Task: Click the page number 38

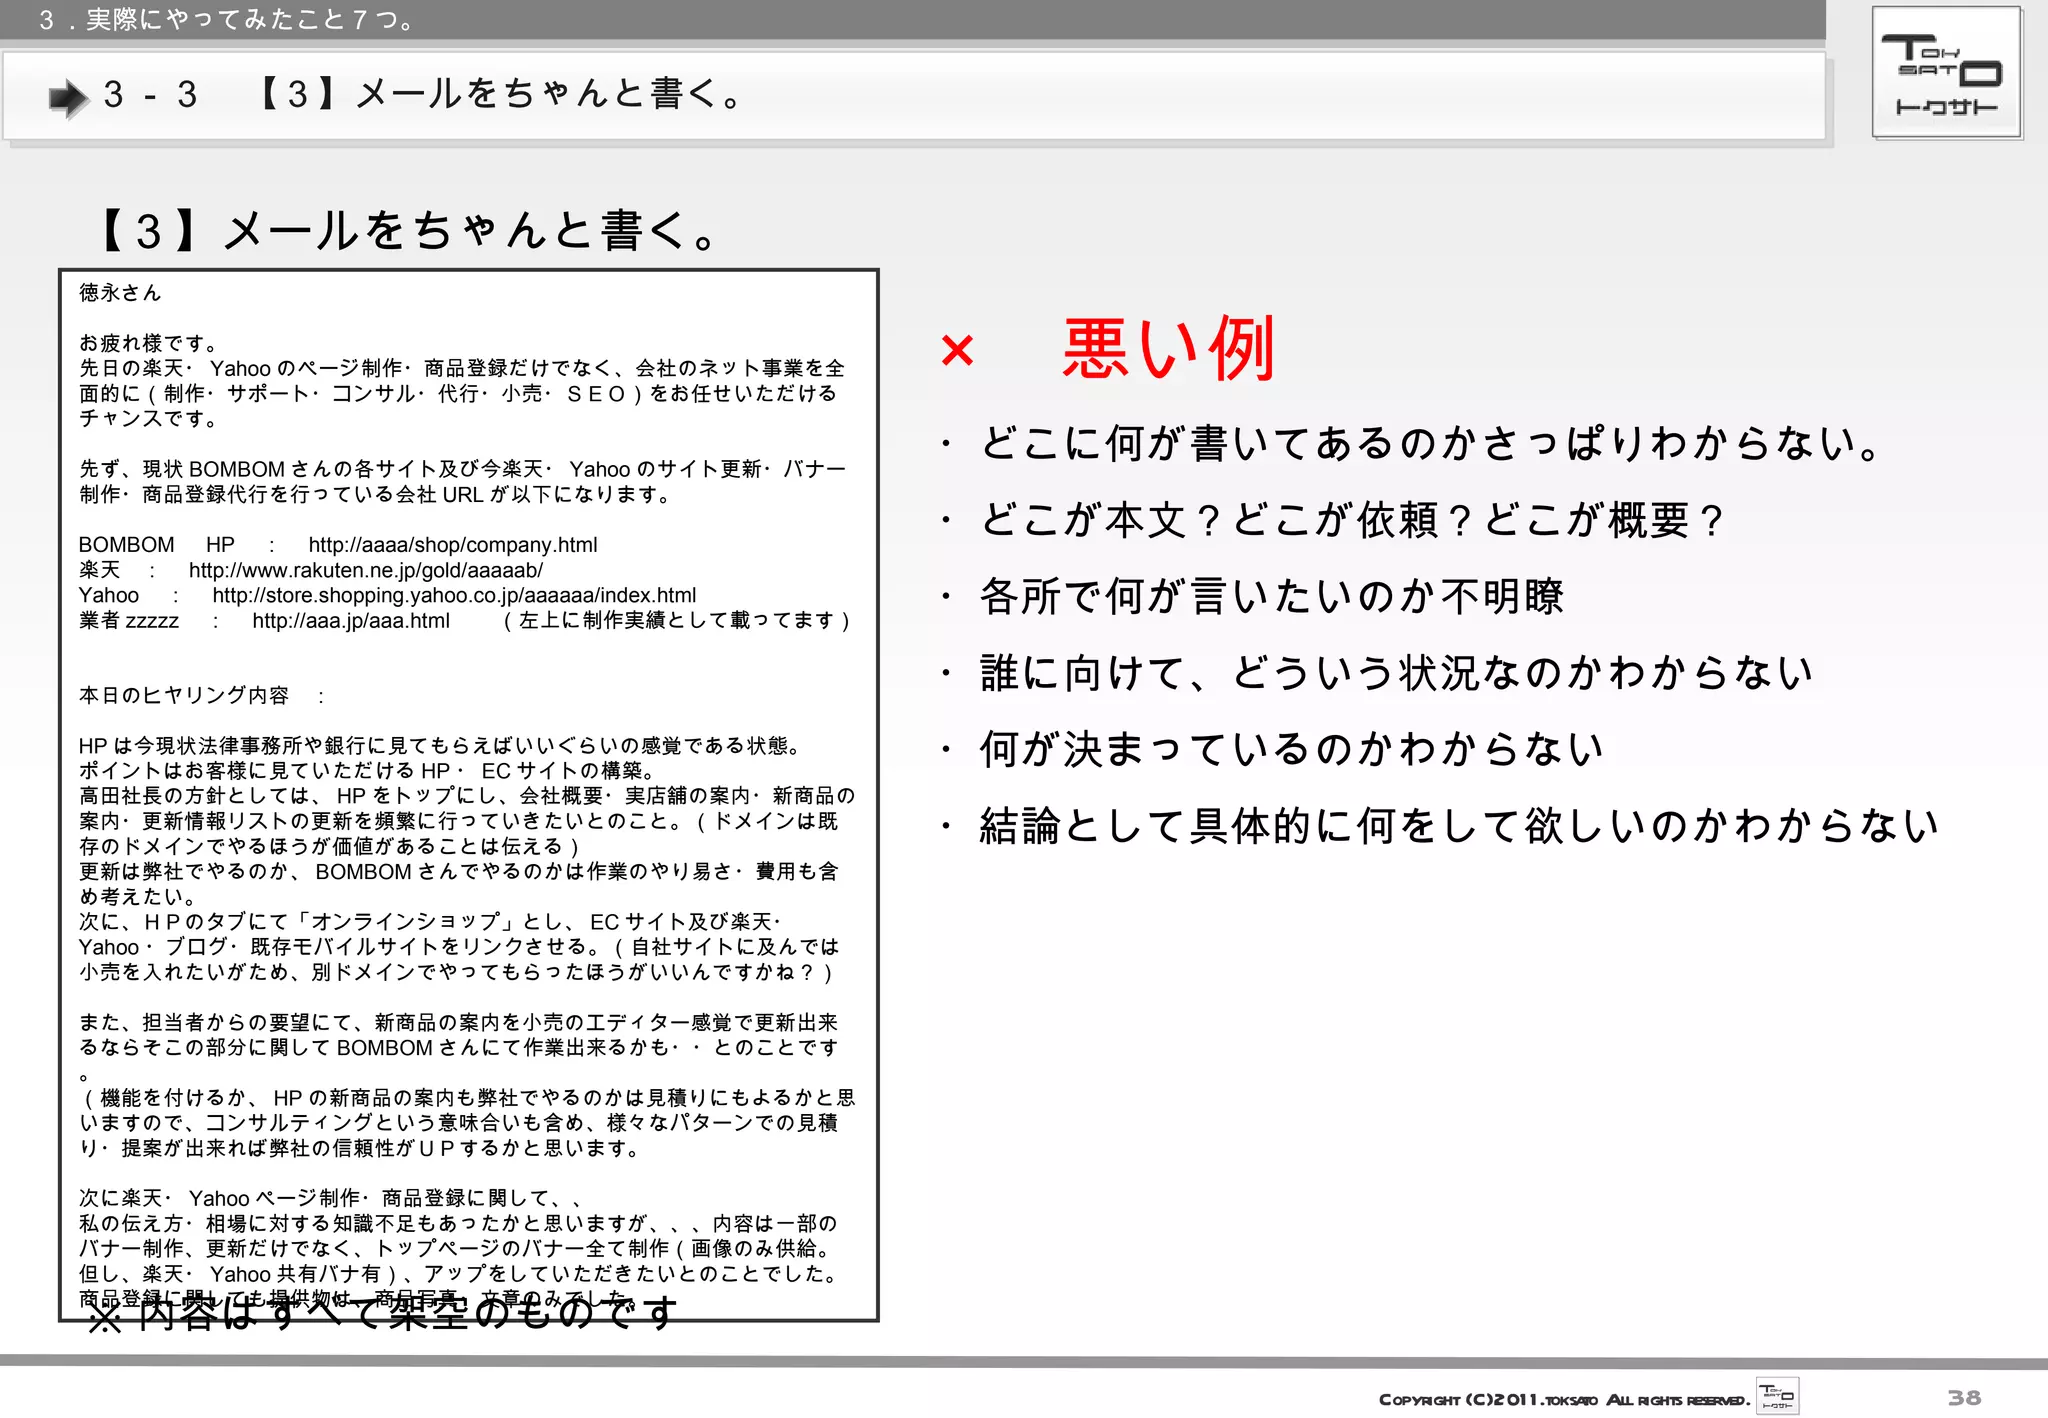Action: tap(1964, 1397)
